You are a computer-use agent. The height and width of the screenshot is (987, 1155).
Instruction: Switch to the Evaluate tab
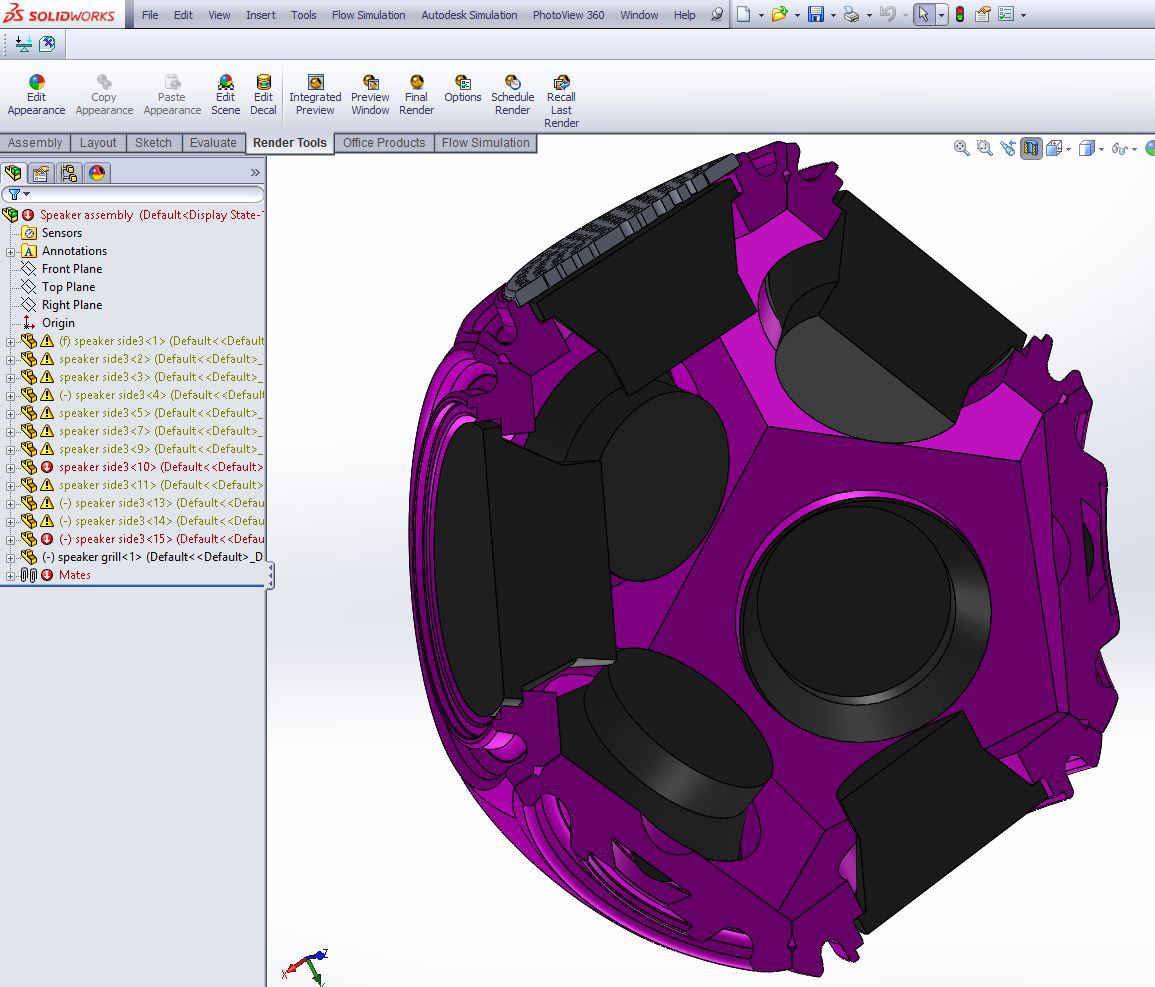pyautogui.click(x=213, y=143)
